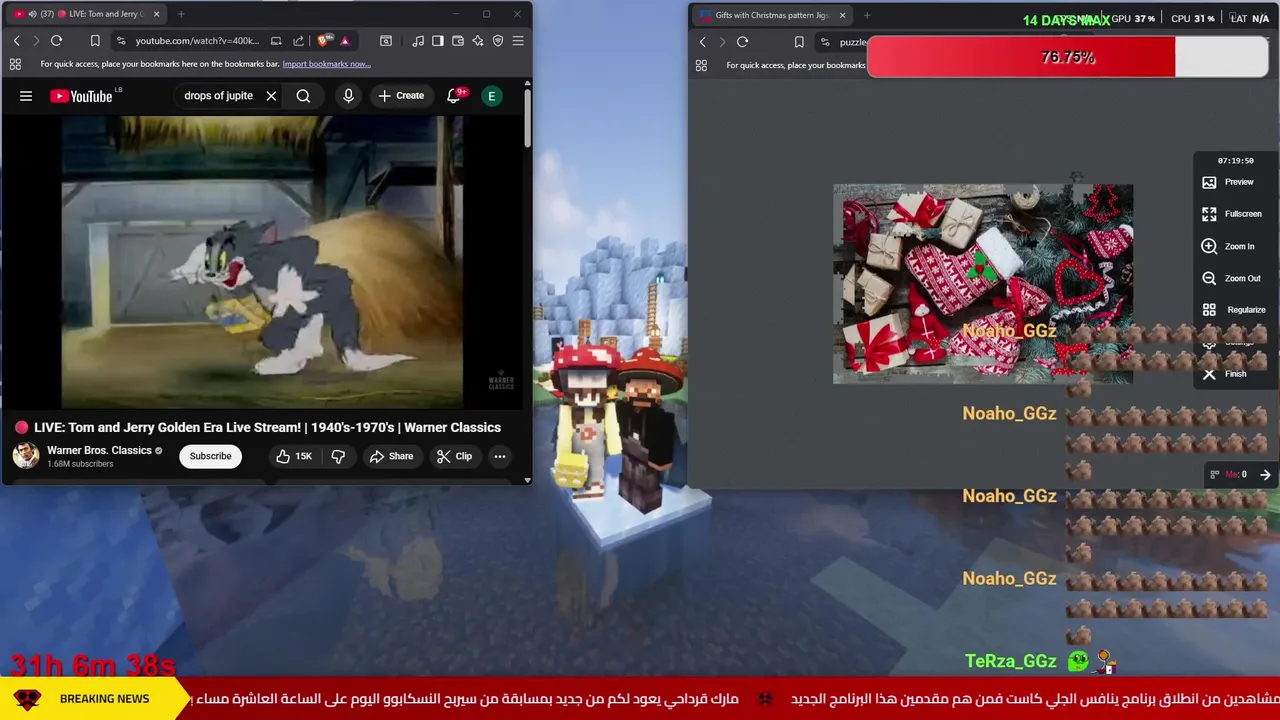
Task: Share the Tom and Jerry live stream
Action: (x=391, y=456)
